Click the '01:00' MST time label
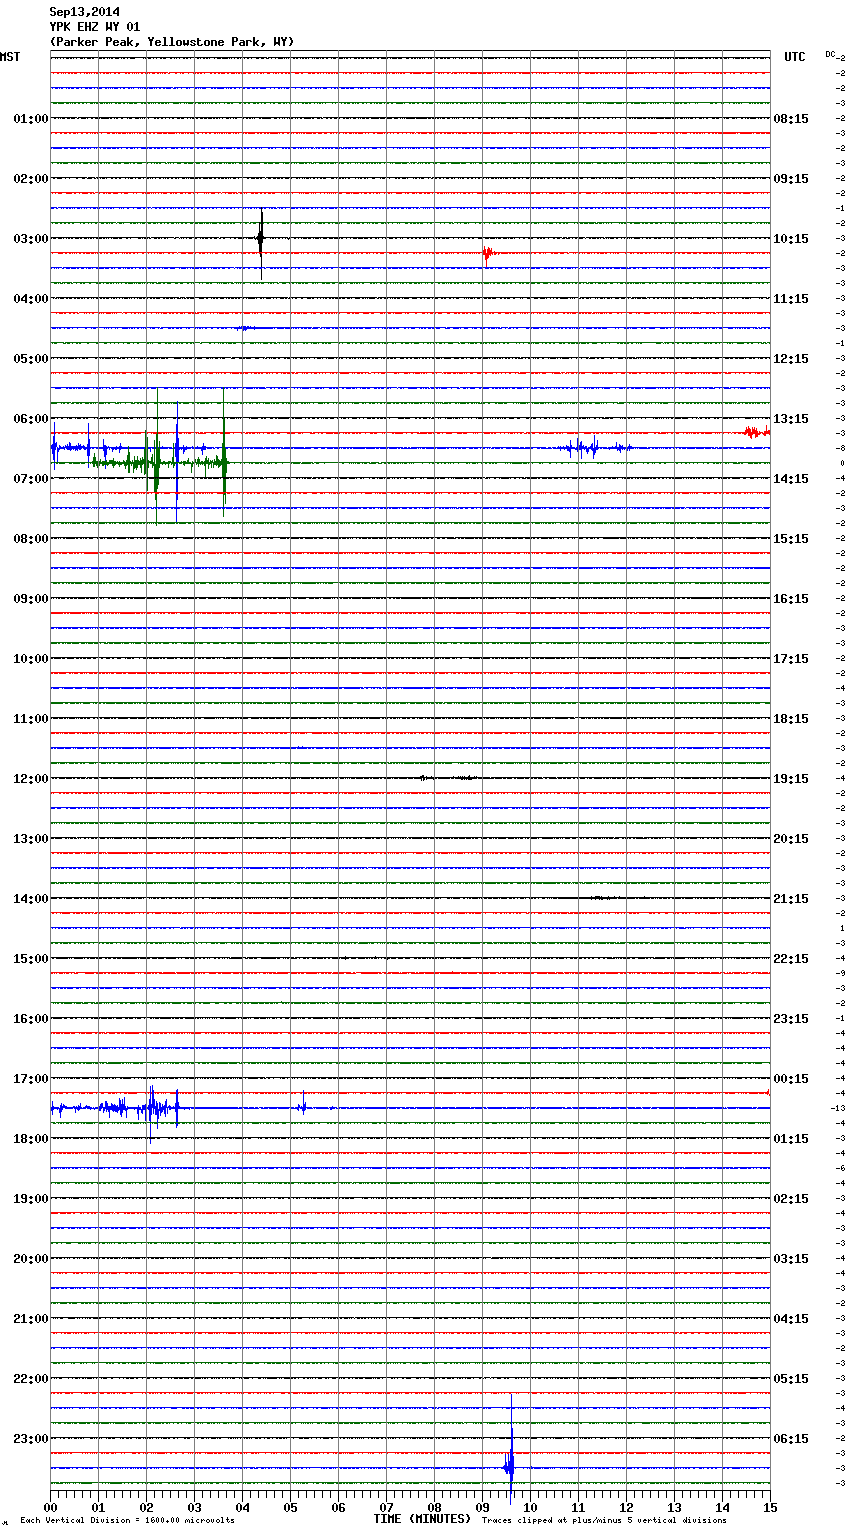 point(30,119)
